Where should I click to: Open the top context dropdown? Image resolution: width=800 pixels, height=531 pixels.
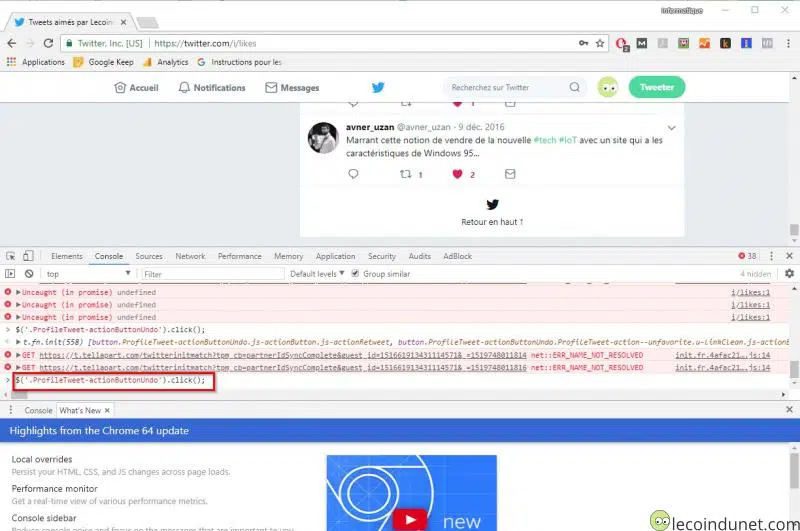[88, 274]
